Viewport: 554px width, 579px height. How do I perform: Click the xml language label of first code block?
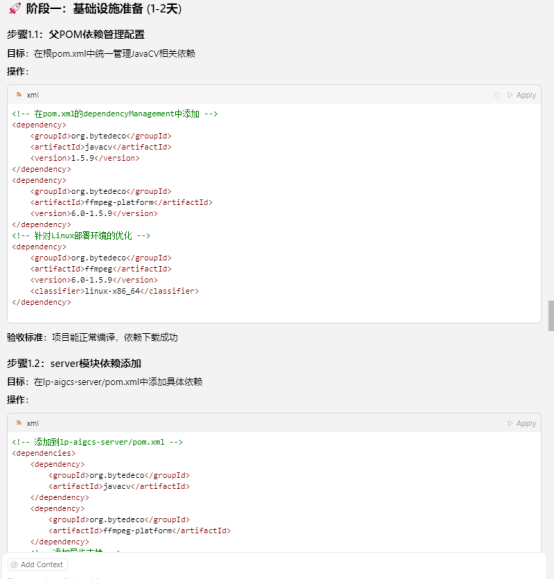[x=33, y=95]
